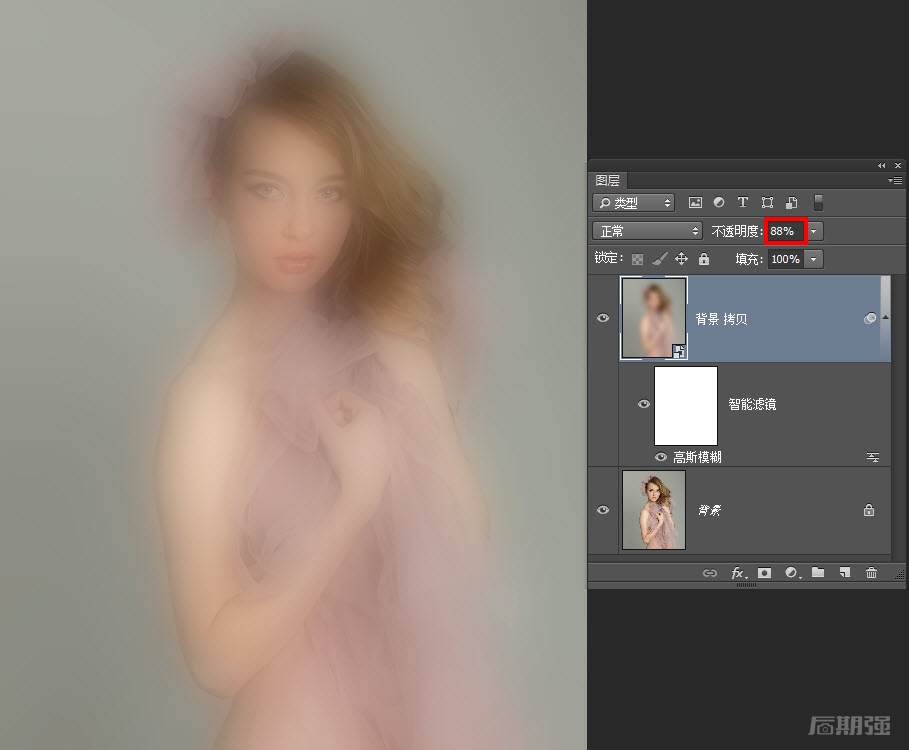Select the 图层 panel tab
The width and height of the screenshot is (909, 750).
pos(607,181)
